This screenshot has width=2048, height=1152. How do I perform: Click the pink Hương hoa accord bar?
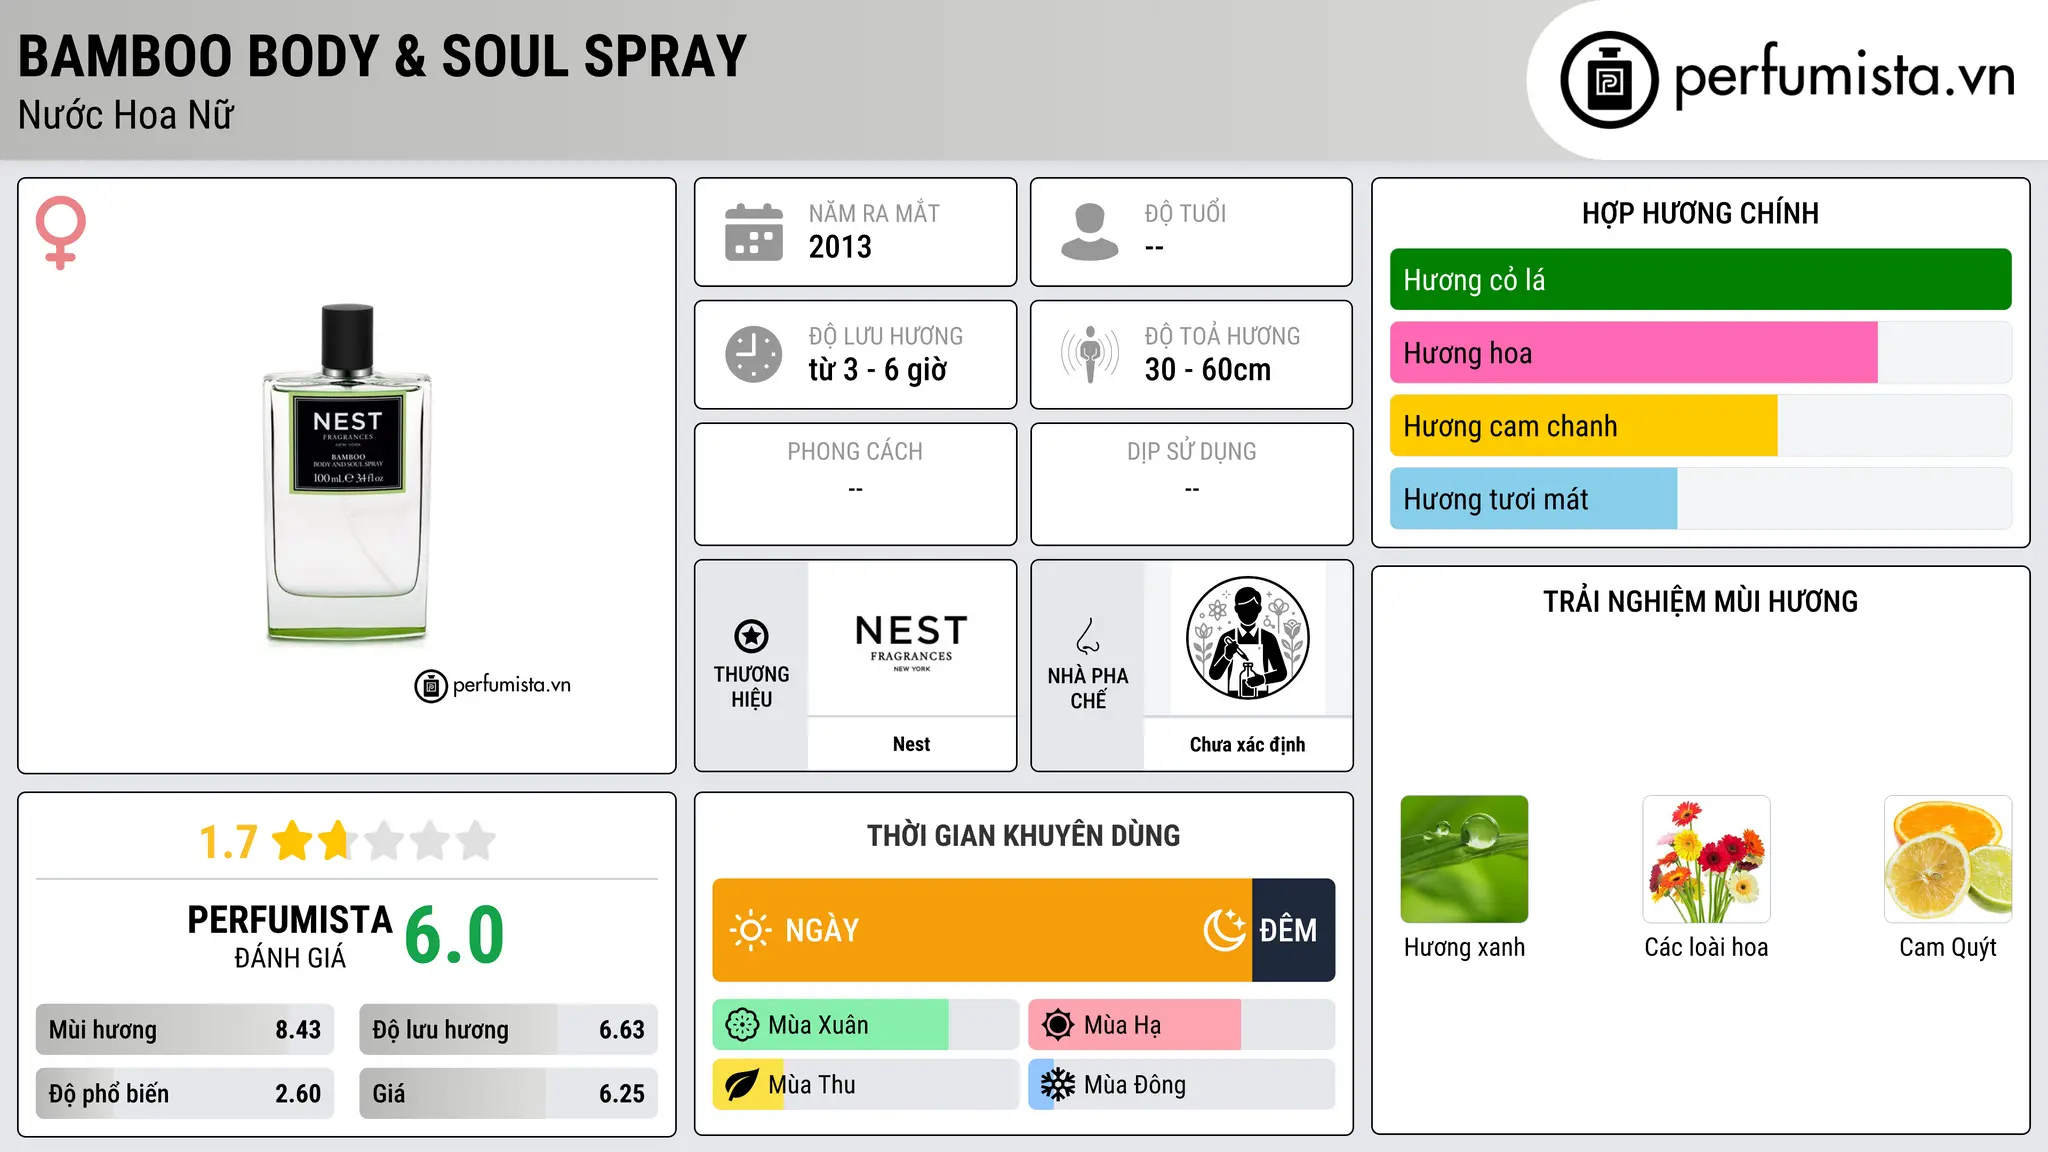coord(1634,353)
